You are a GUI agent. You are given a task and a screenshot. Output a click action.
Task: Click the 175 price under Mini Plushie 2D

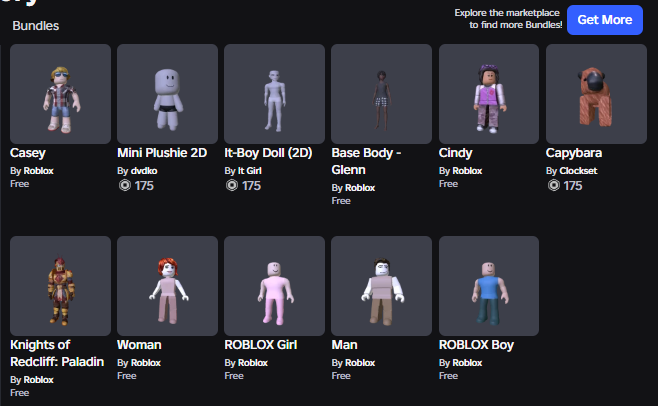click(x=144, y=186)
